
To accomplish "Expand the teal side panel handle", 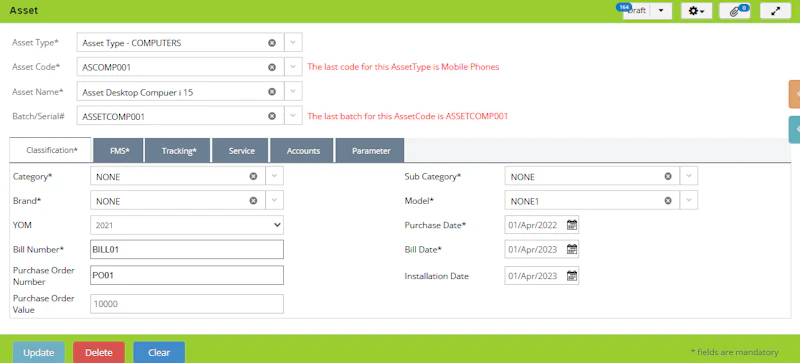I will 794,129.
